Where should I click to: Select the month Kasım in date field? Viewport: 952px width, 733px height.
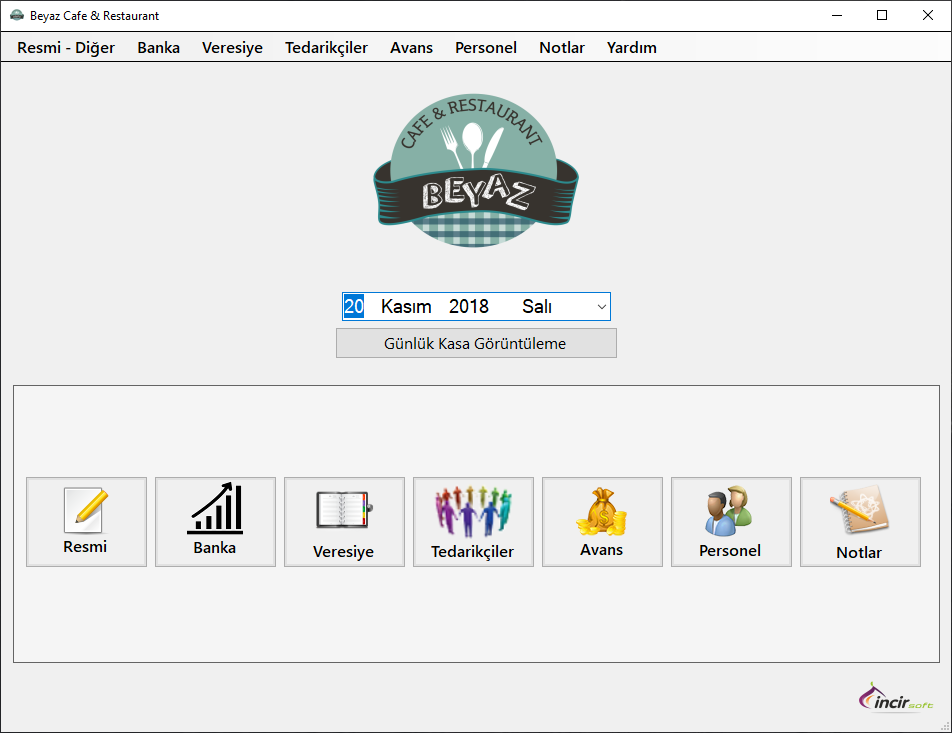click(x=406, y=306)
